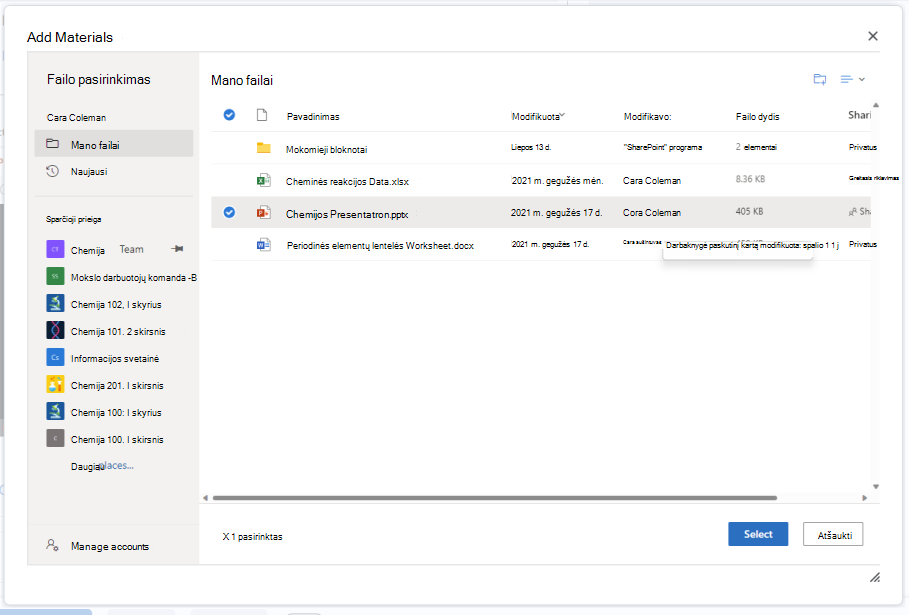Screen dimensions: 909x615
Task: Click Cara Coleman account name
Action: coord(77,118)
